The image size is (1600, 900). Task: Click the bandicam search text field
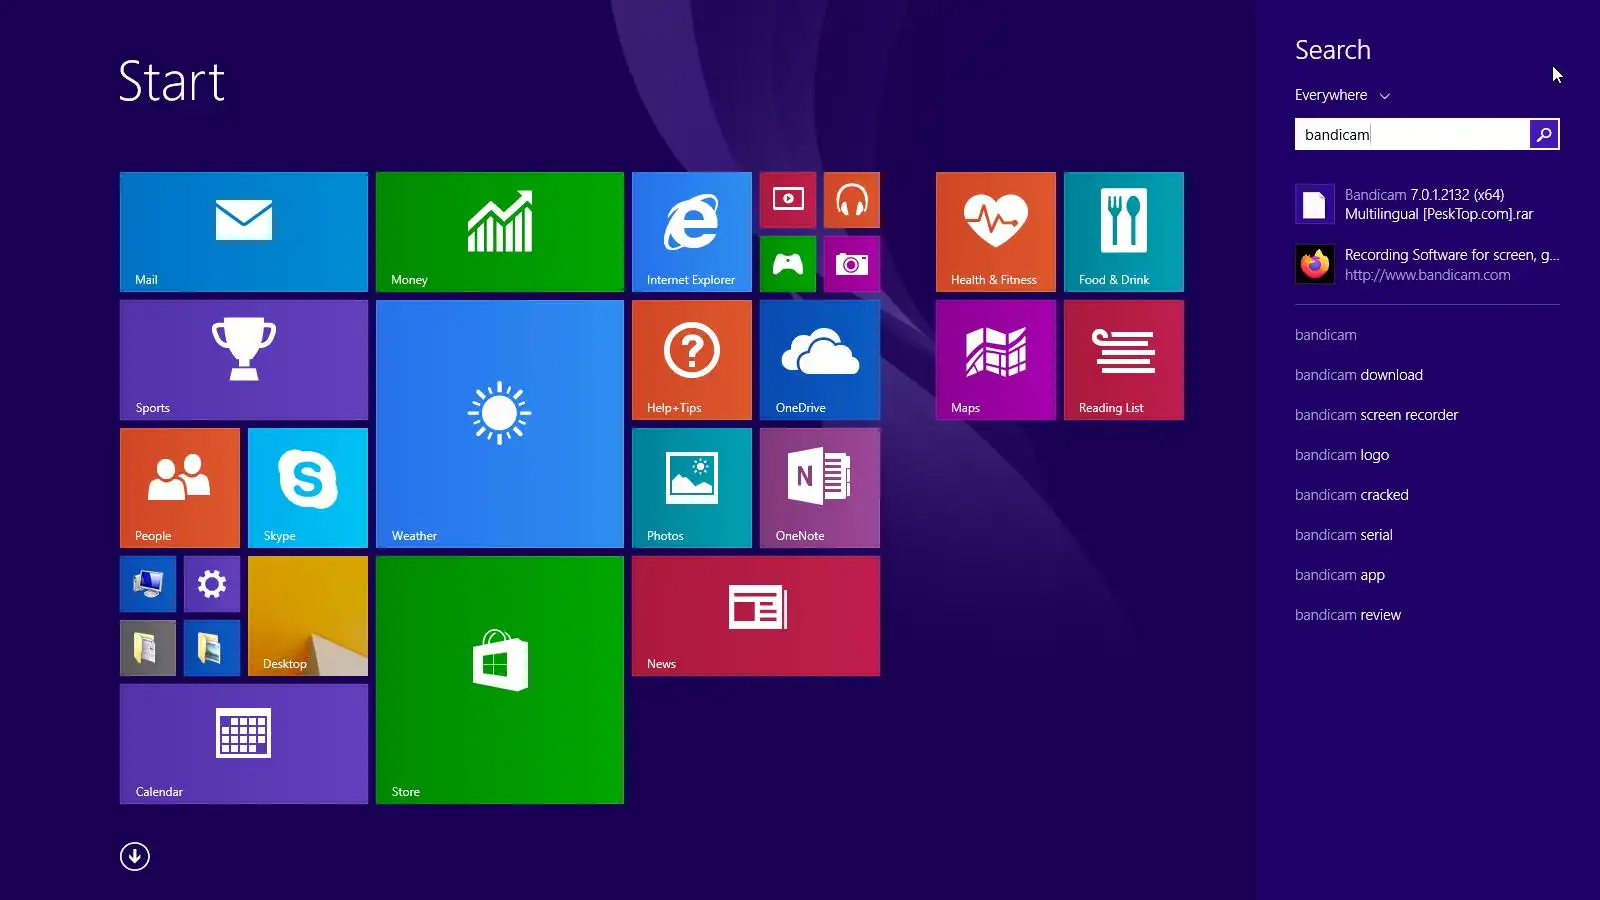(1412, 134)
